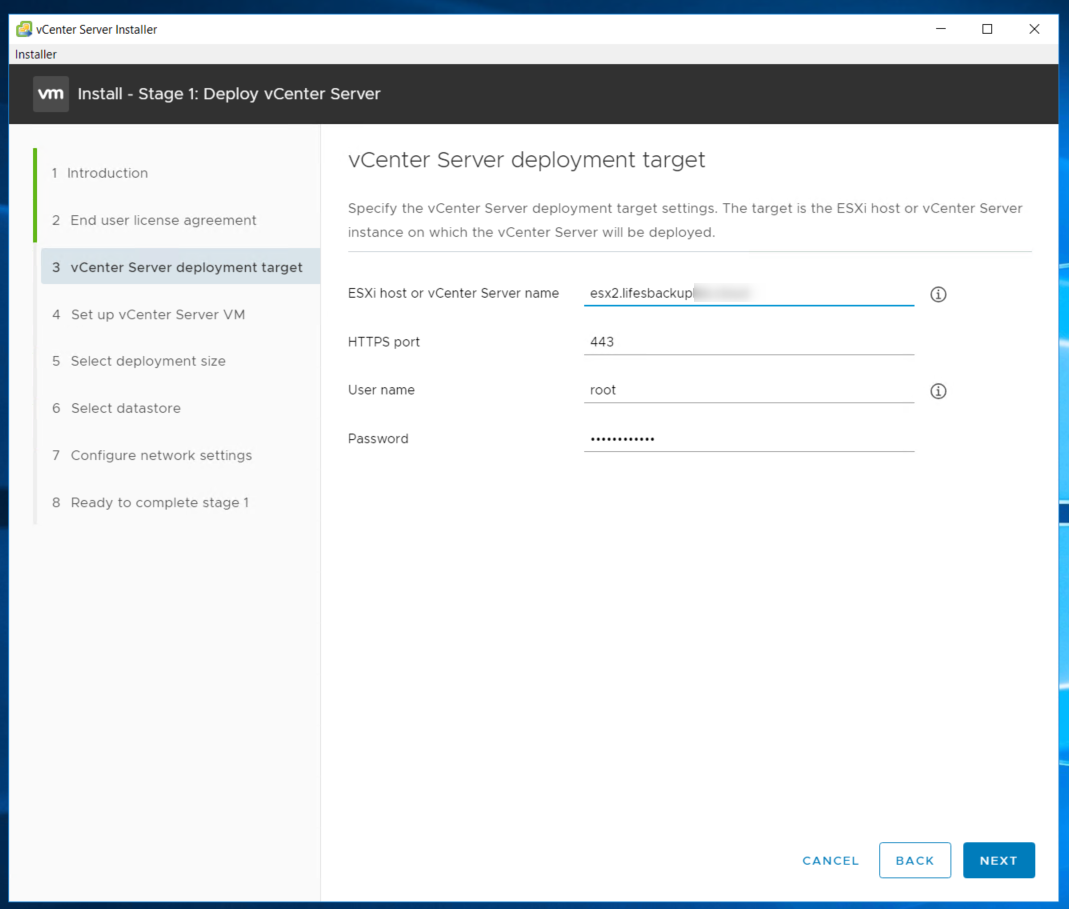Focus the HTTPS port field
This screenshot has height=909, width=1069.
(x=748, y=342)
